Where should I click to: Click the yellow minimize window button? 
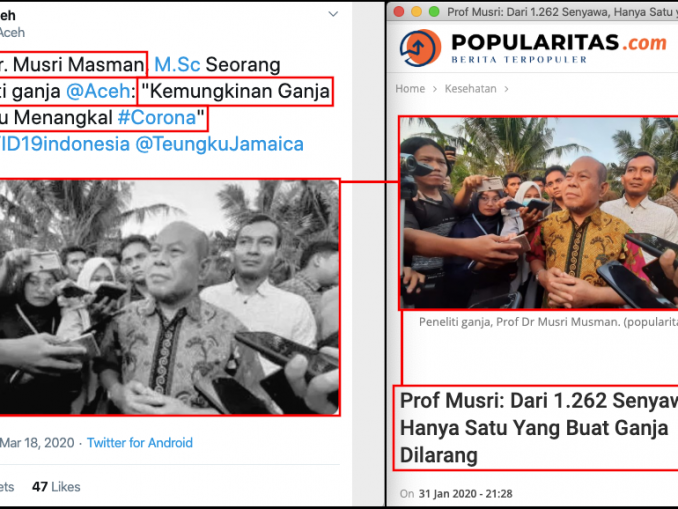point(416,12)
